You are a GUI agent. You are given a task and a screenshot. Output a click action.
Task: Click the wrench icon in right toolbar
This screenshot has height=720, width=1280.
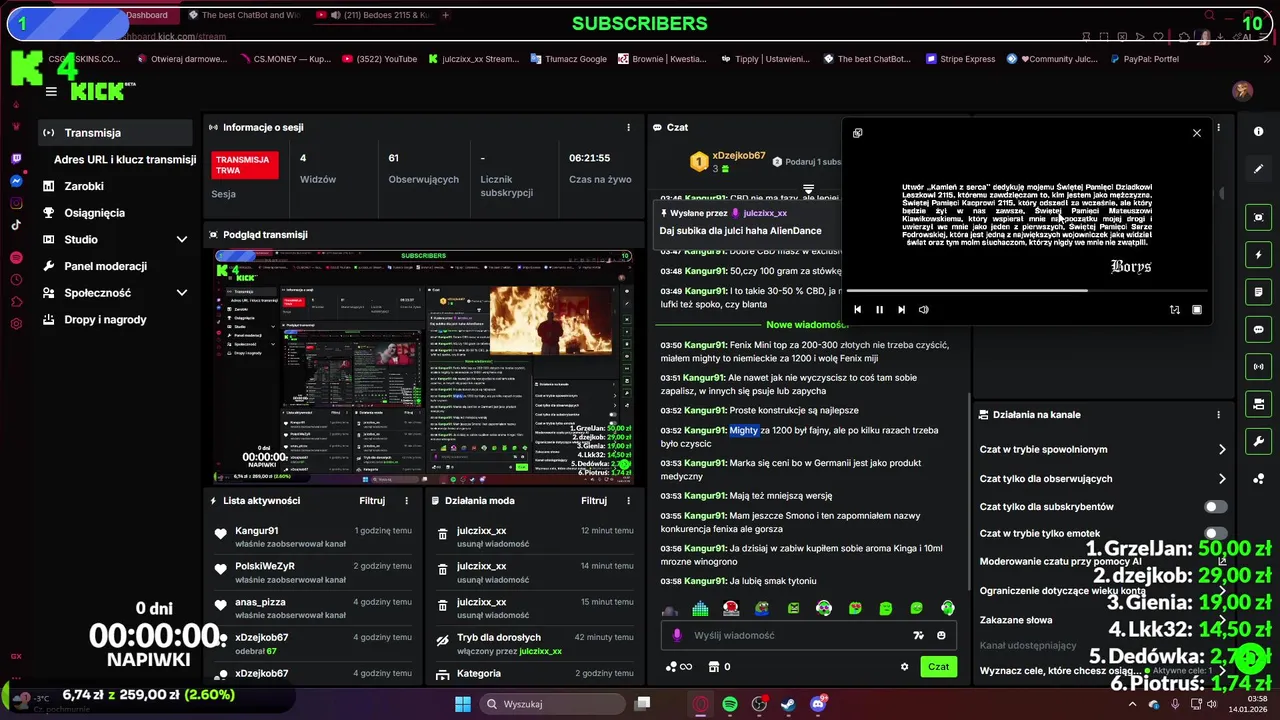pos(1258,442)
